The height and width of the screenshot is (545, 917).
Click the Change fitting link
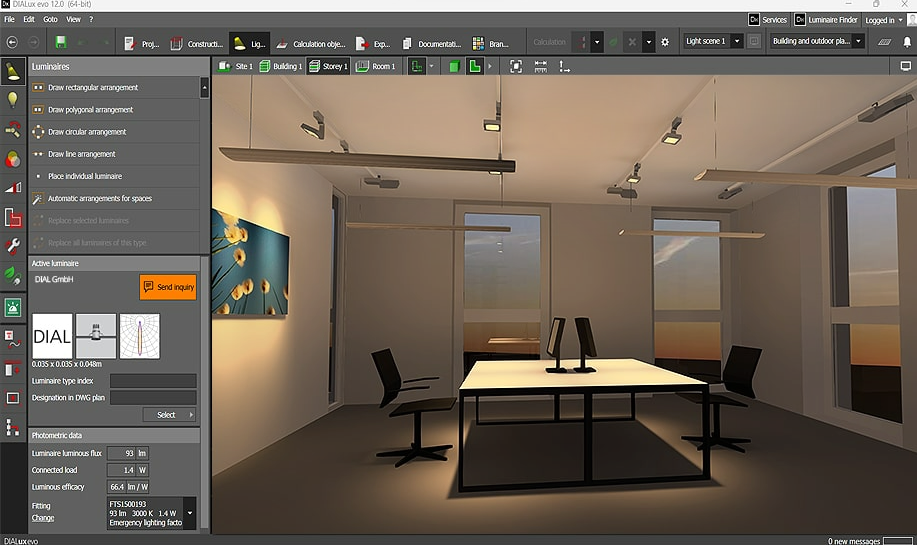point(43,518)
